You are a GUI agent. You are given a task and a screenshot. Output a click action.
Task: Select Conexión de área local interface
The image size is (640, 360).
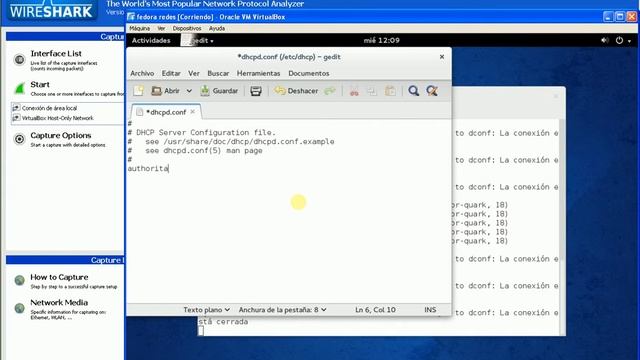pos(49,108)
